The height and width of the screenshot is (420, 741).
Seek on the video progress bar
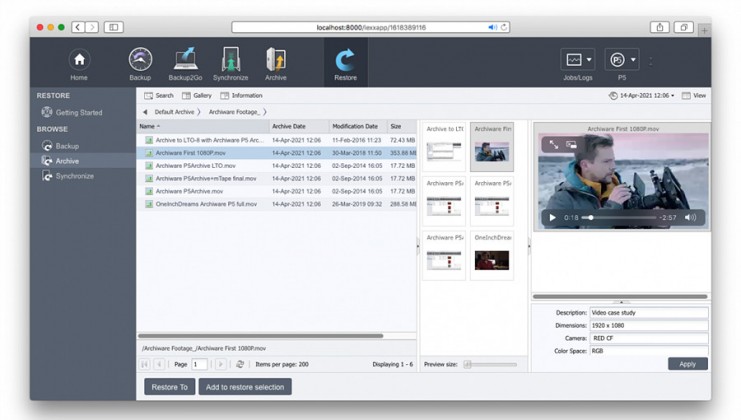619,218
